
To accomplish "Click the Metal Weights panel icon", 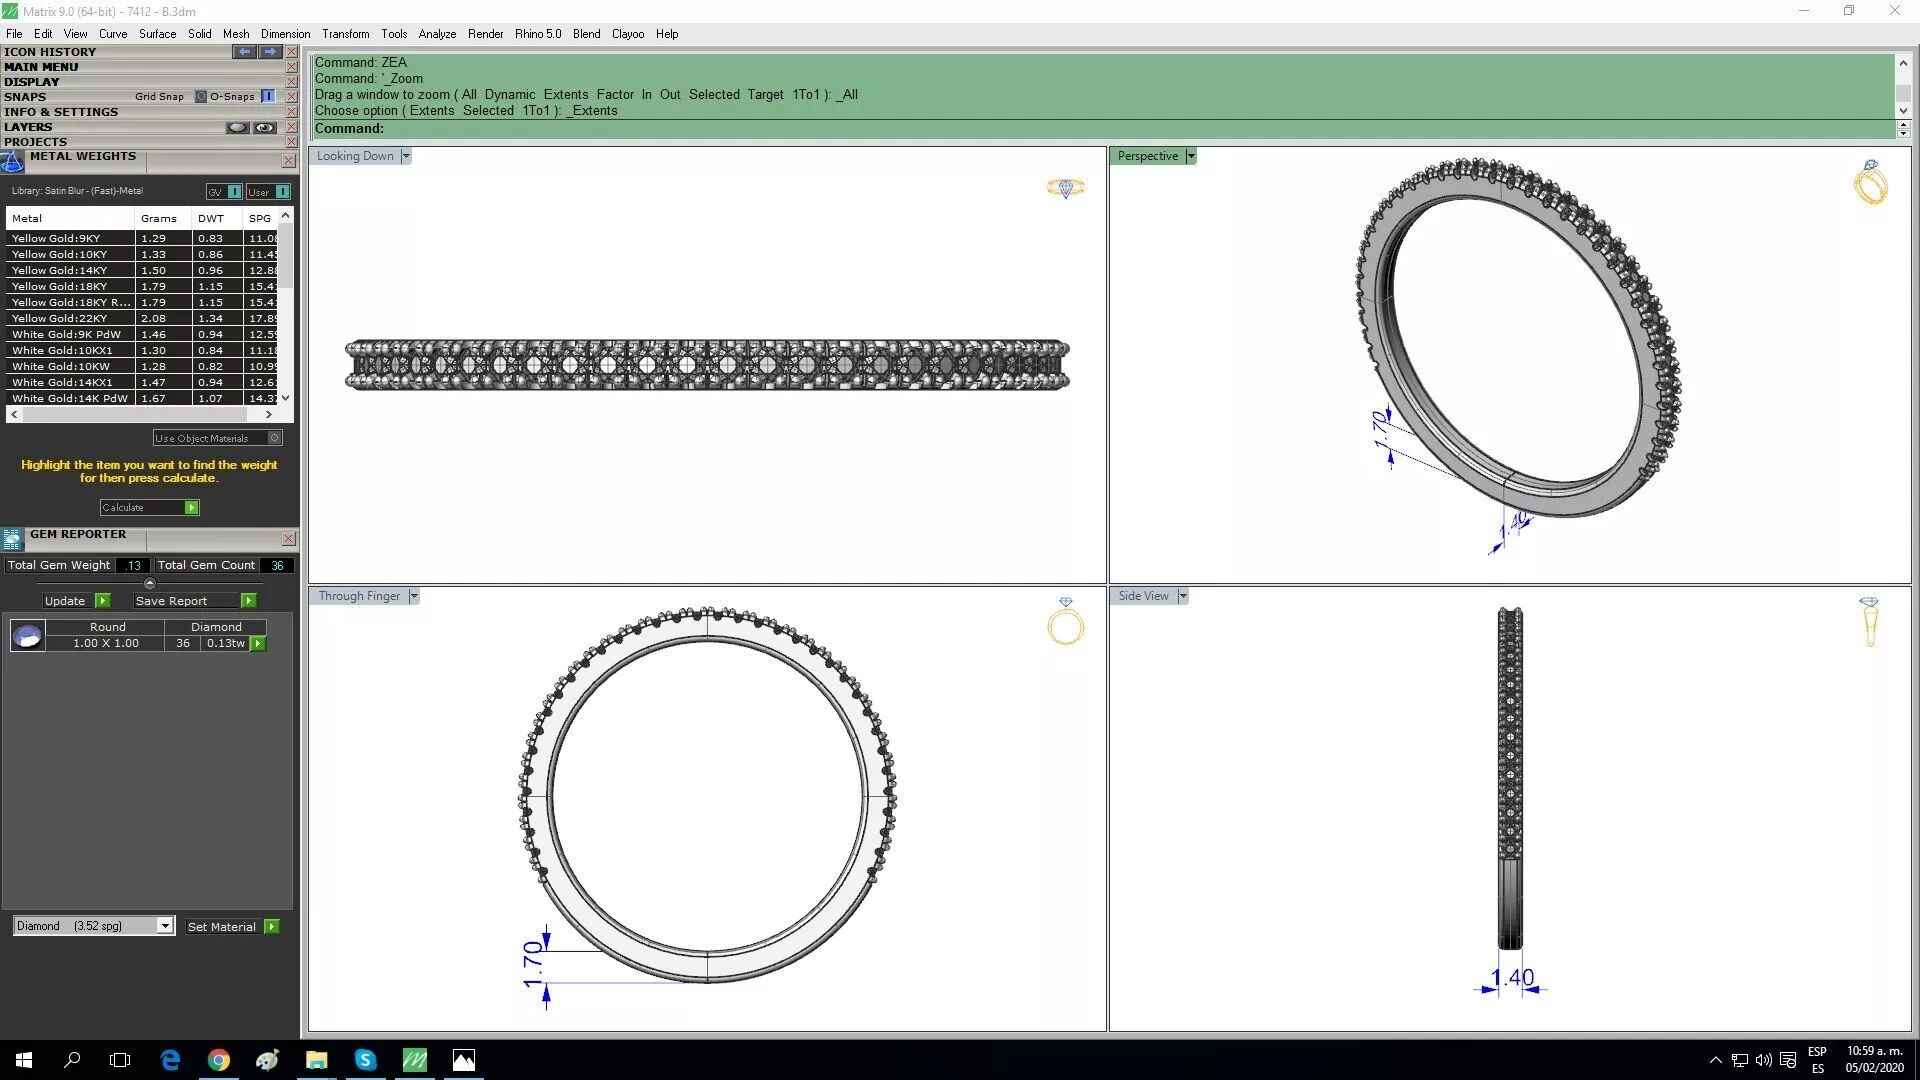I will [12, 162].
